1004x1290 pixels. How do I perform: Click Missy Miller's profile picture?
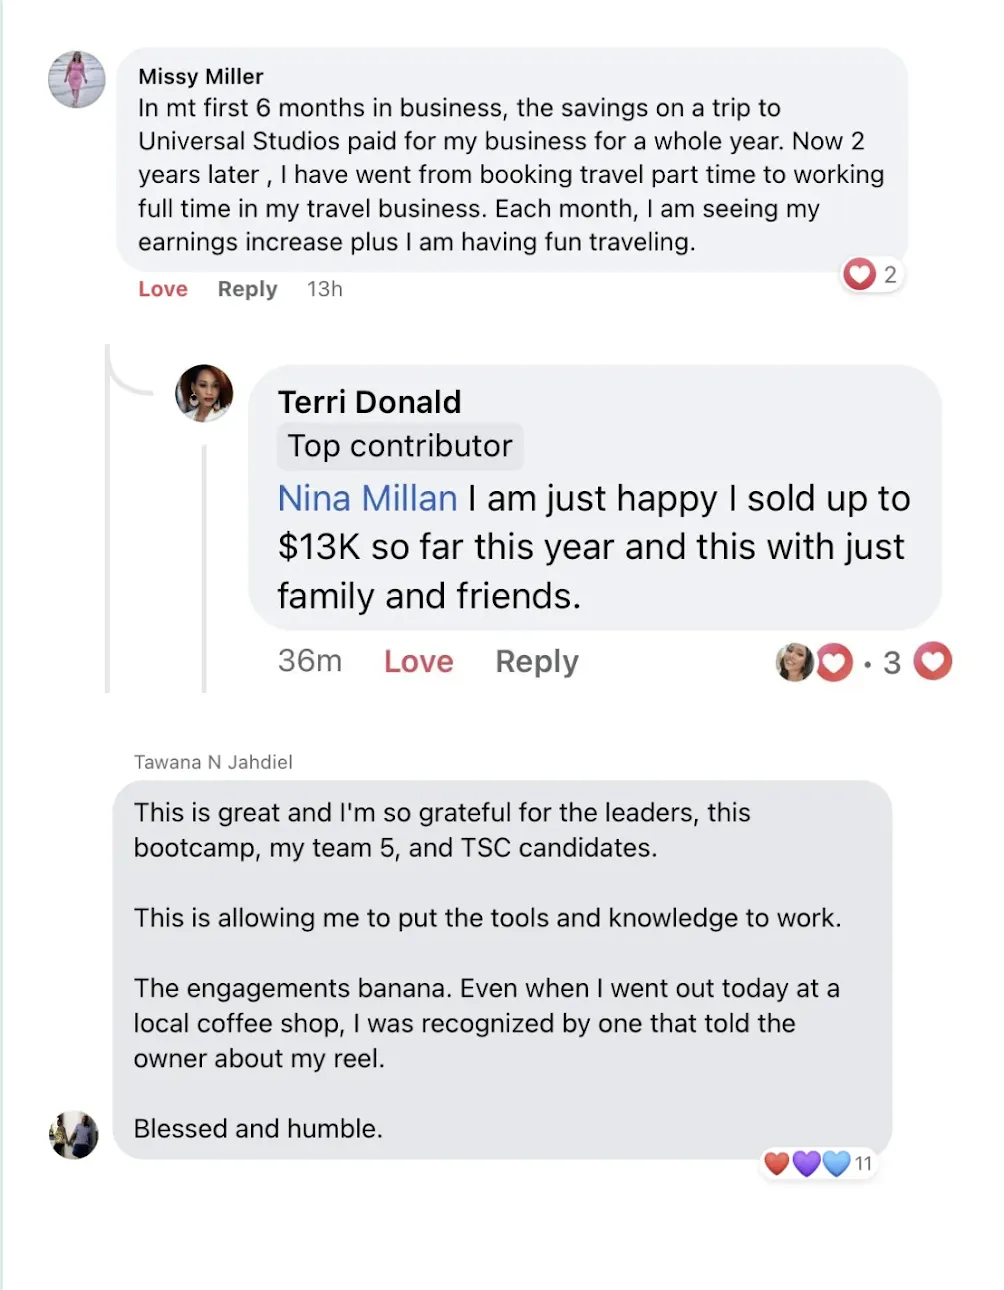point(77,80)
